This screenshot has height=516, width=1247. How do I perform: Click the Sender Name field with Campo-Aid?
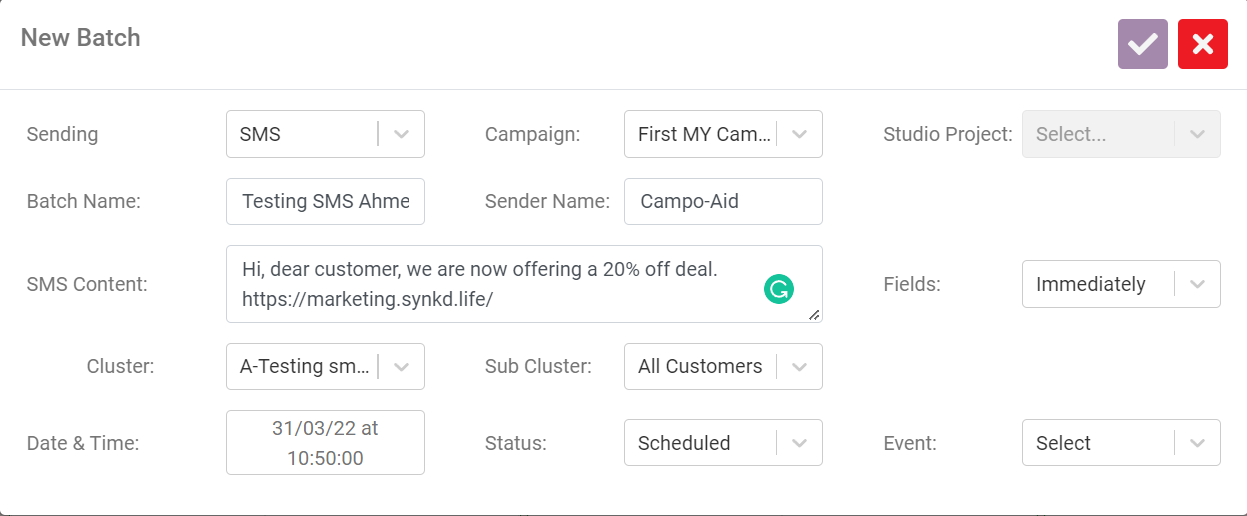(x=722, y=201)
